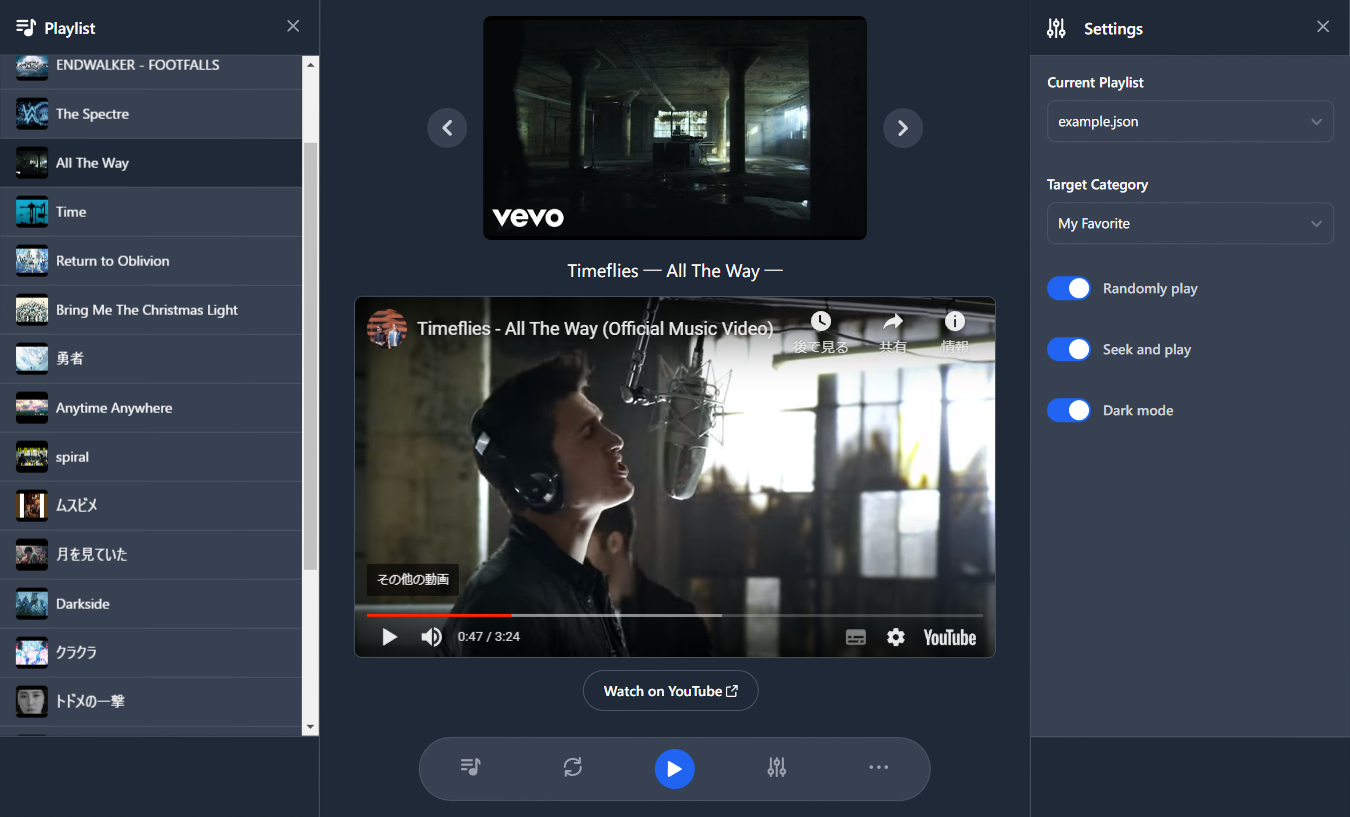Click the Settings header sliders icon
This screenshot has height=817, width=1350.
(1056, 28)
